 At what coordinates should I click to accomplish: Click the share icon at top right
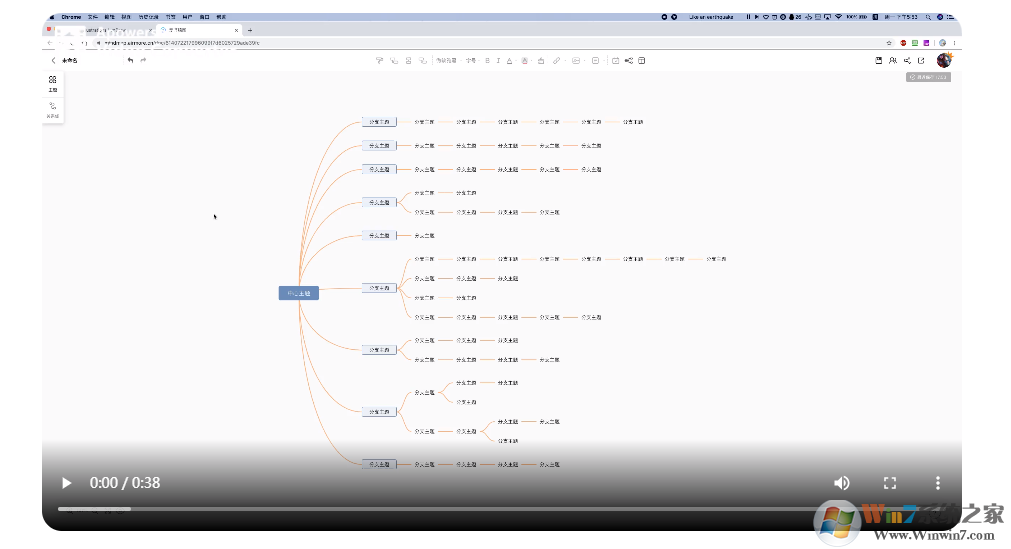(x=906, y=61)
